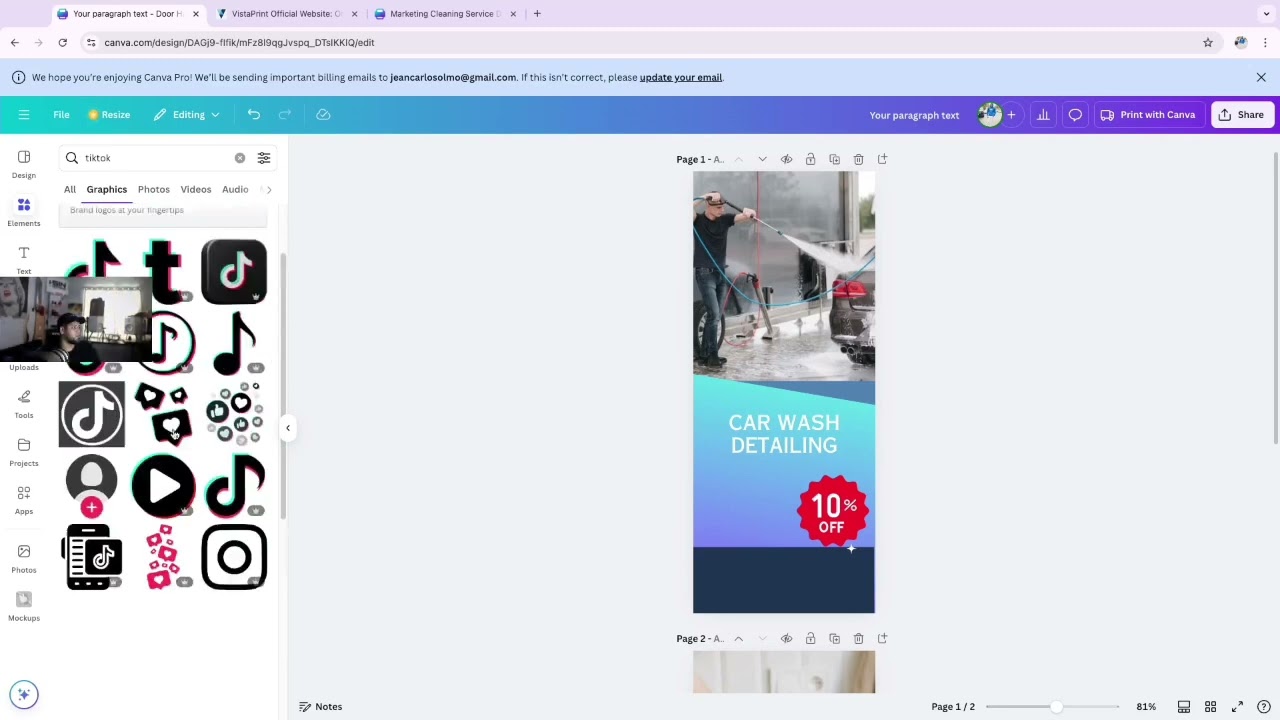Open the File menu
Viewport: 1280px width, 720px height.
pyautogui.click(x=61, y=114)
